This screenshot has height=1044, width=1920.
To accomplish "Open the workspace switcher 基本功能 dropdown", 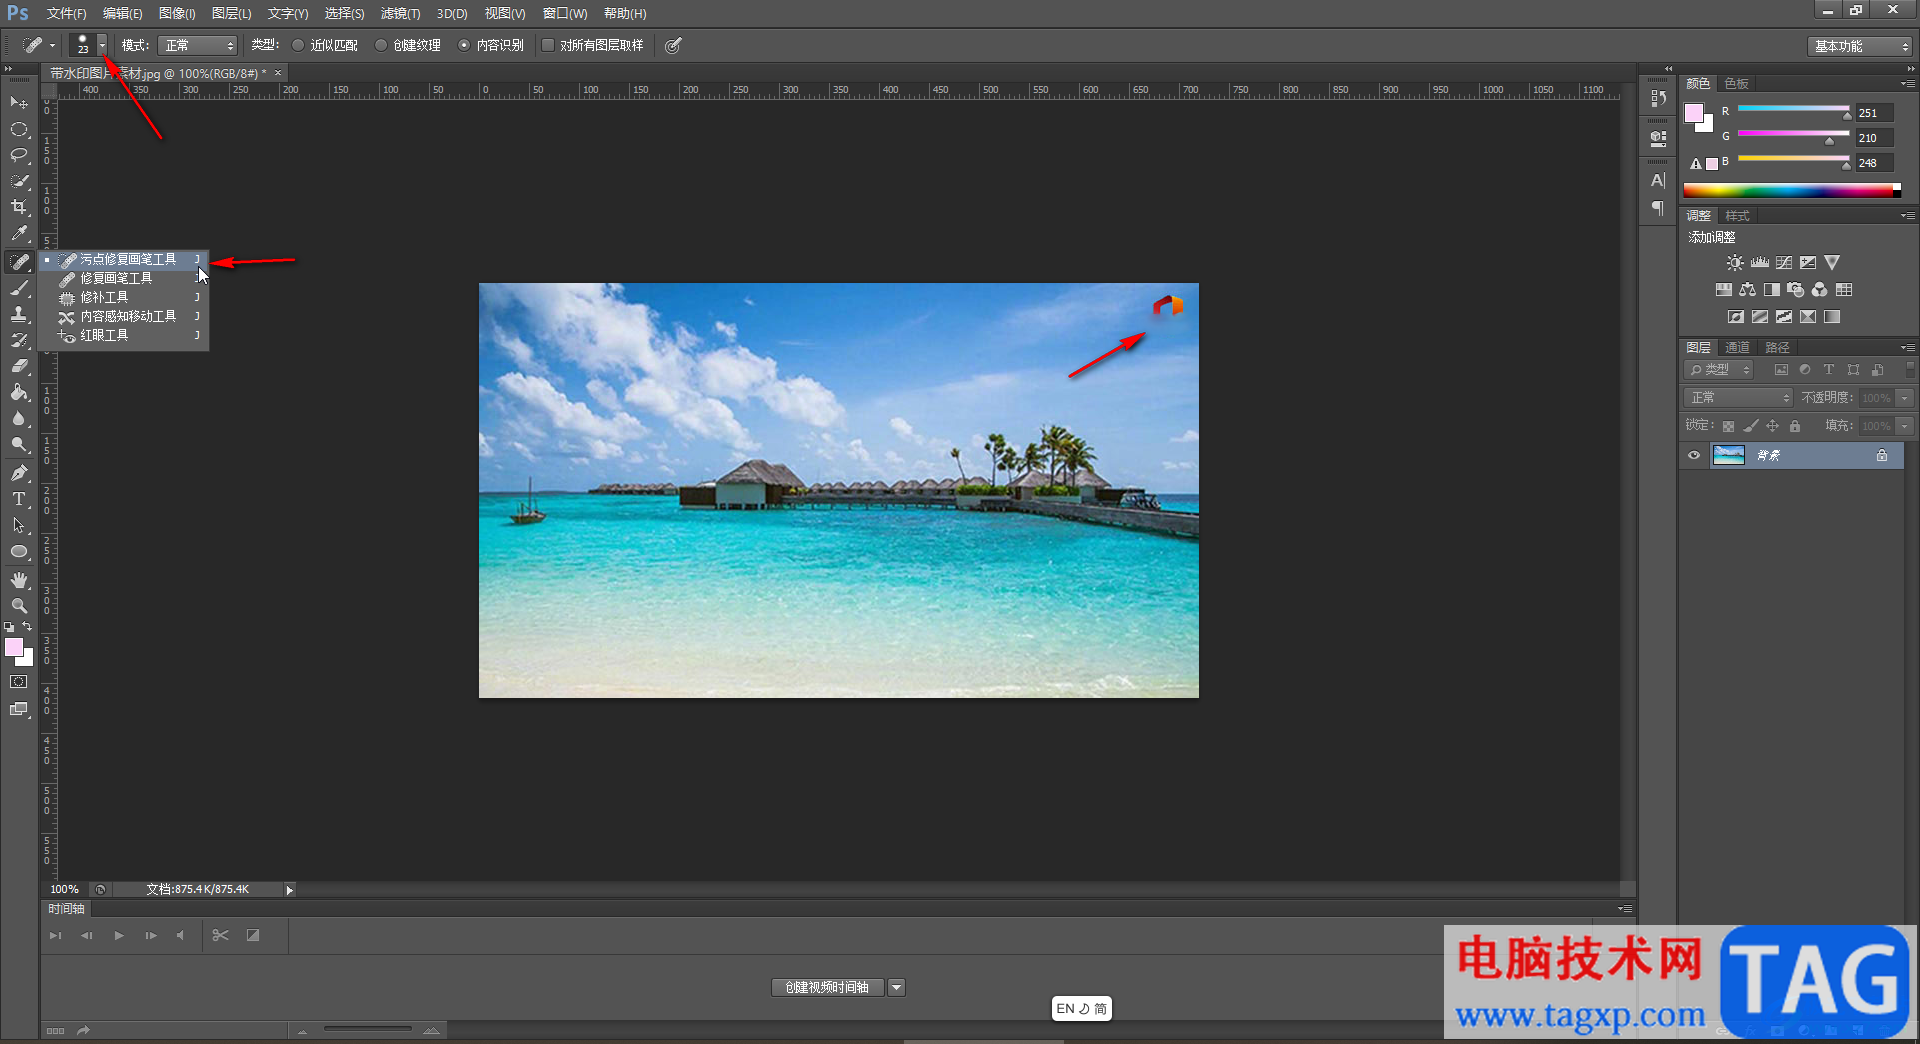I will (1860, 46).
